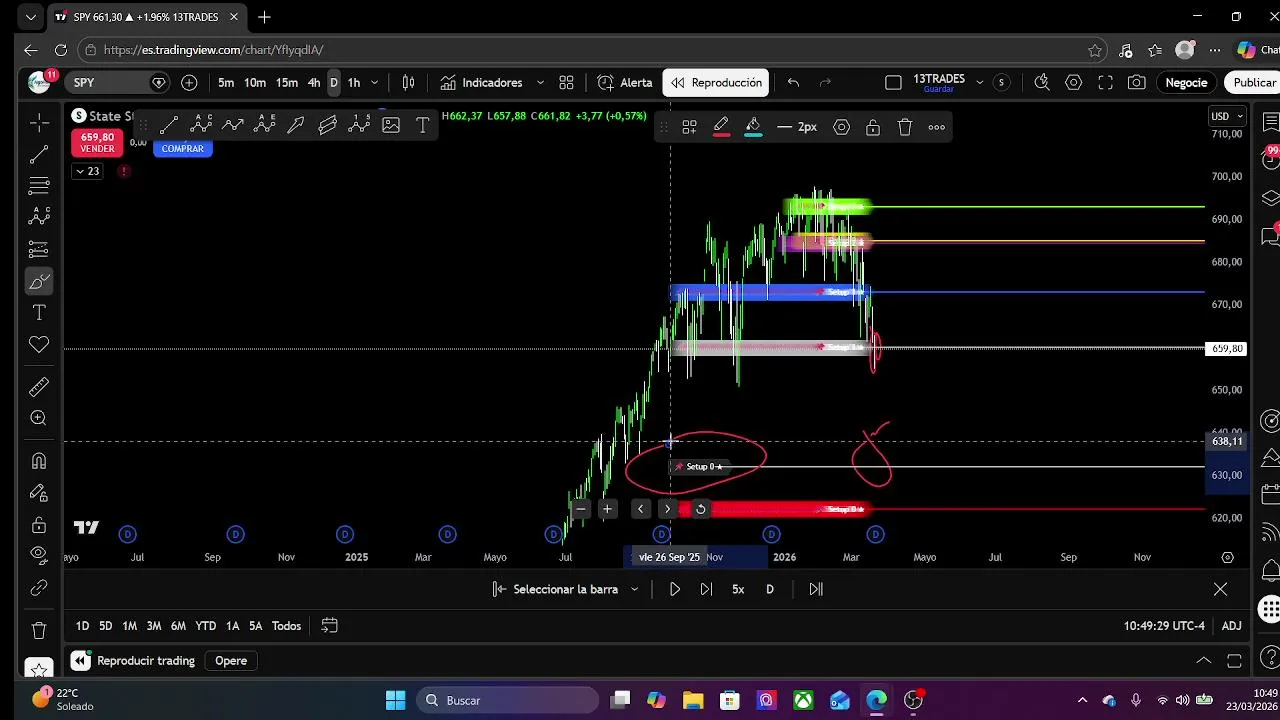Viewport: 1280px width, 720px height.
Task: Toggle ADJ adjusted data
Action: tap(1232, 626)
